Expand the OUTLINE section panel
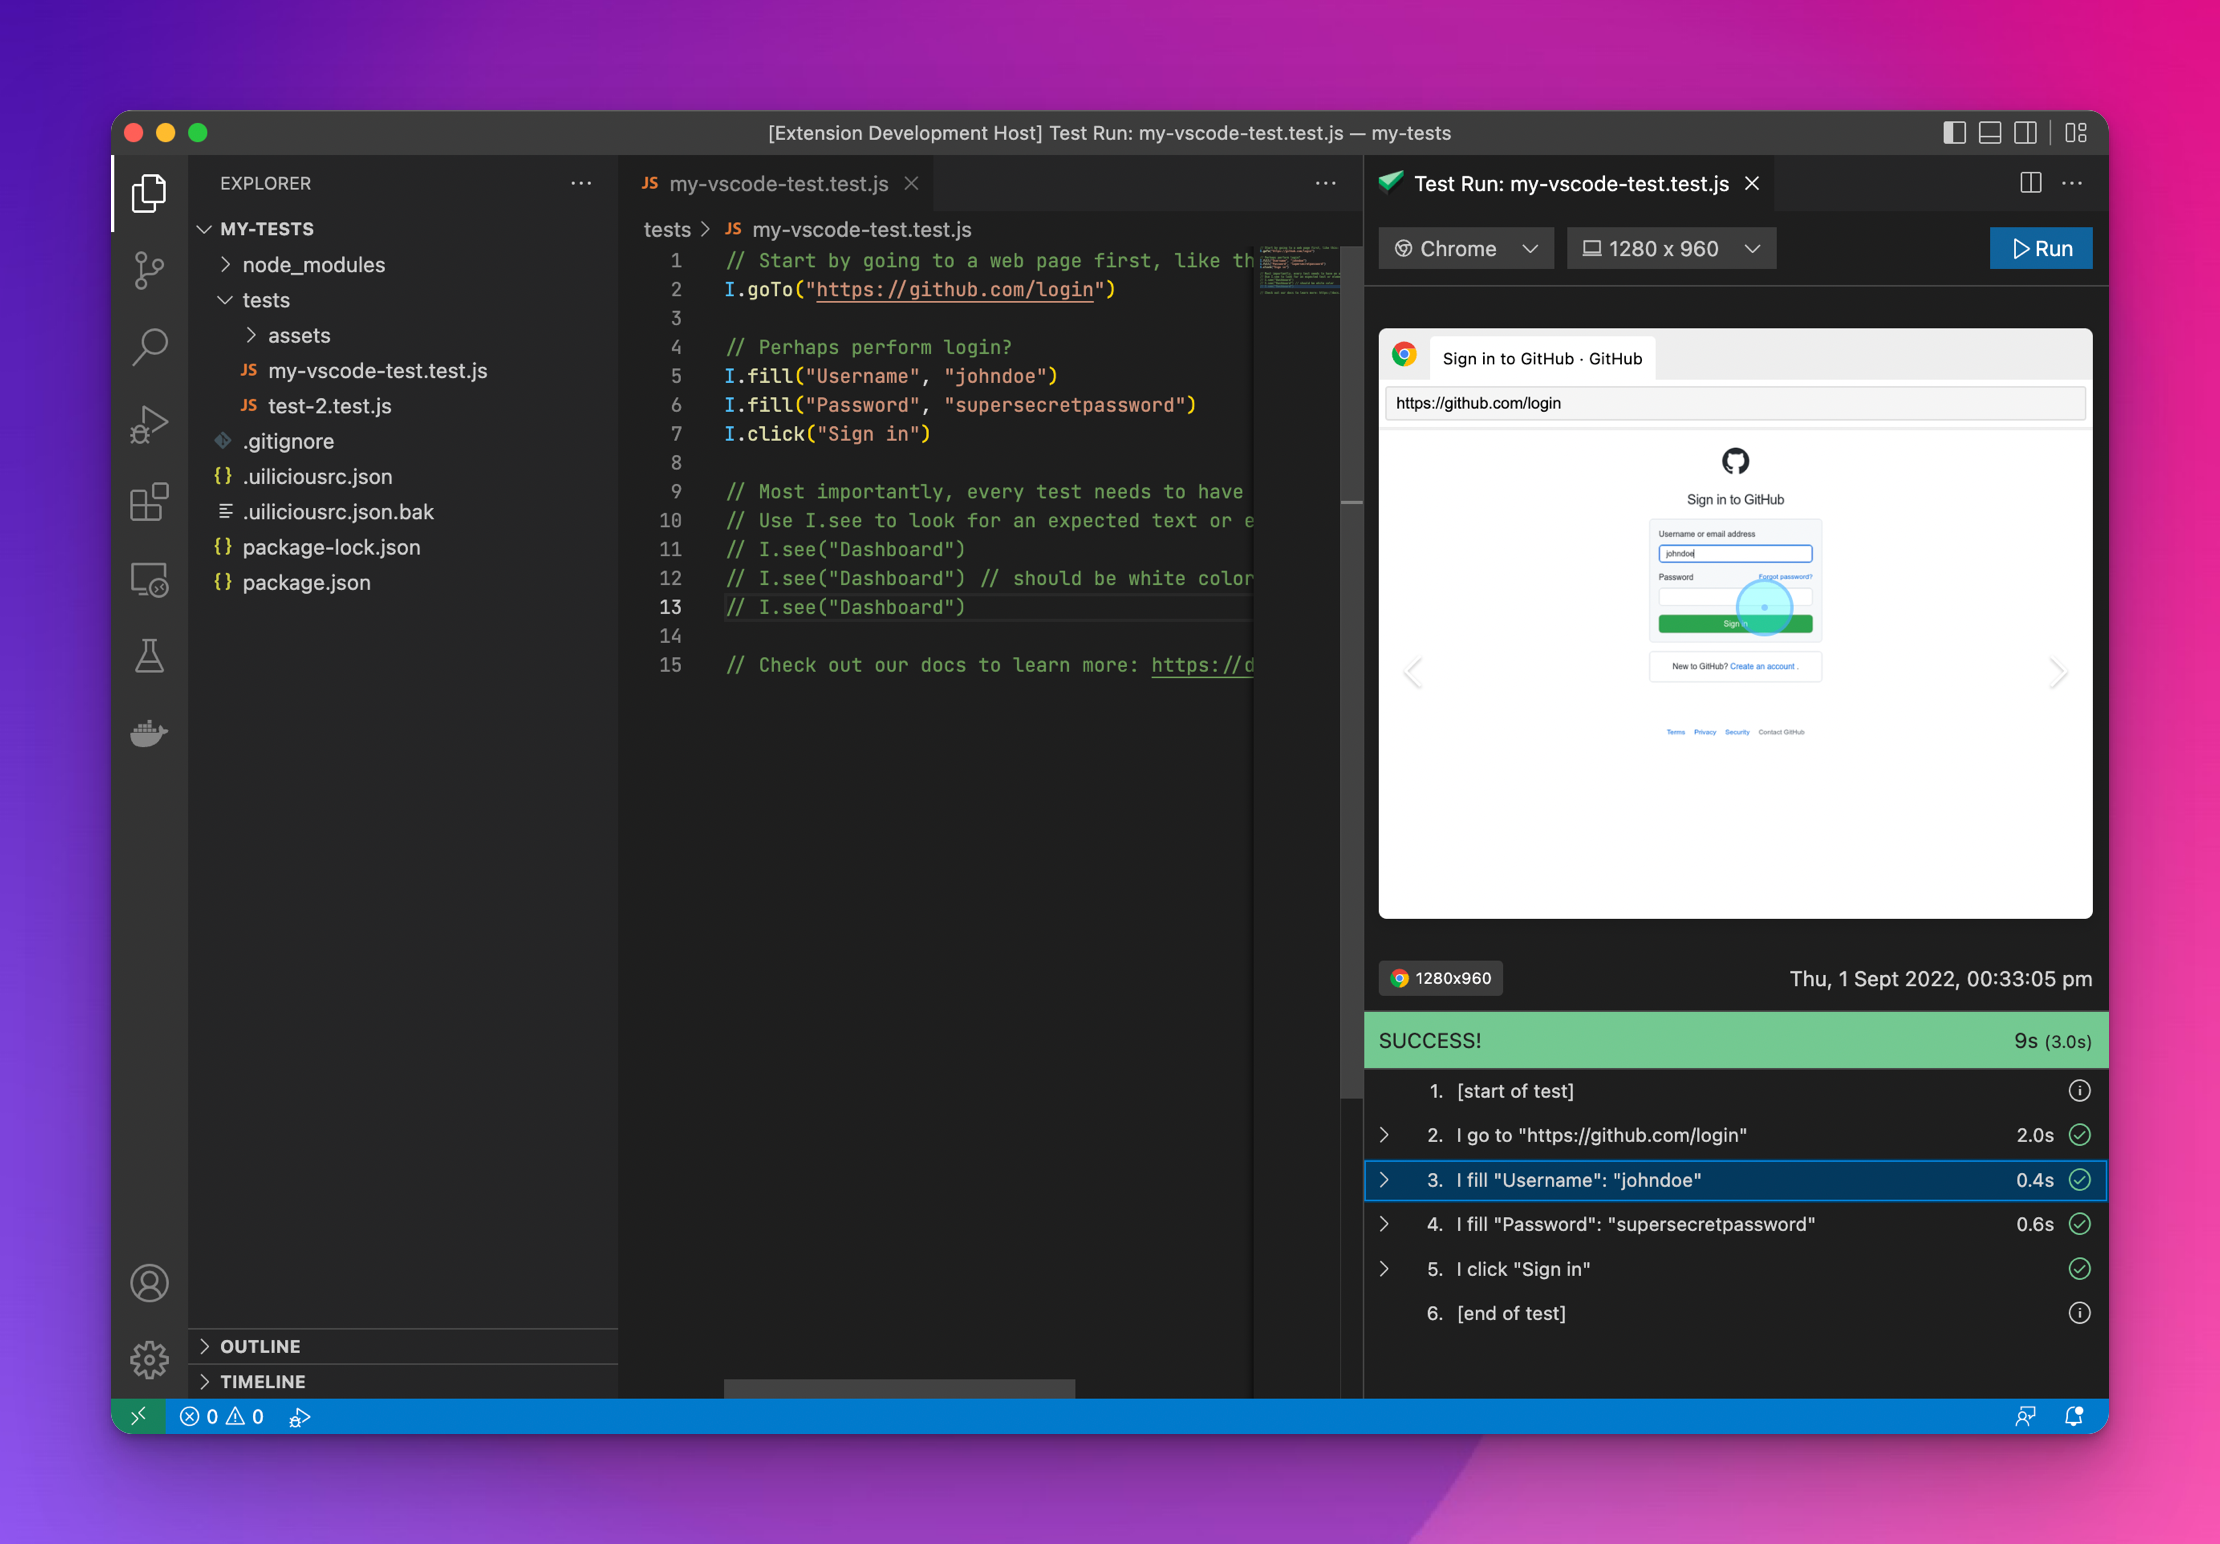The image size is (2220, 1544). (x=261, y=1345)
